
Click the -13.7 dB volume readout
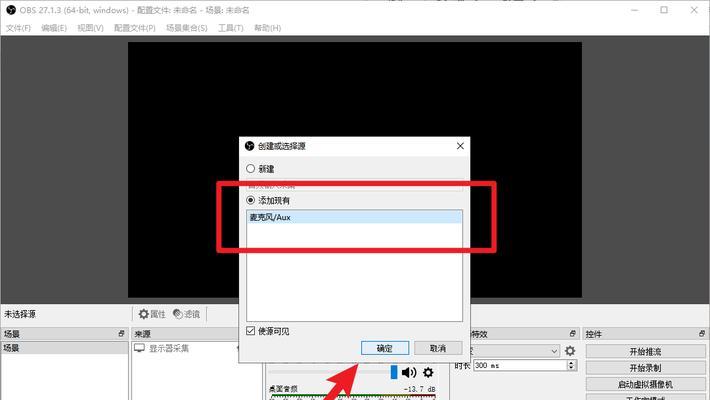pos(419,389)
